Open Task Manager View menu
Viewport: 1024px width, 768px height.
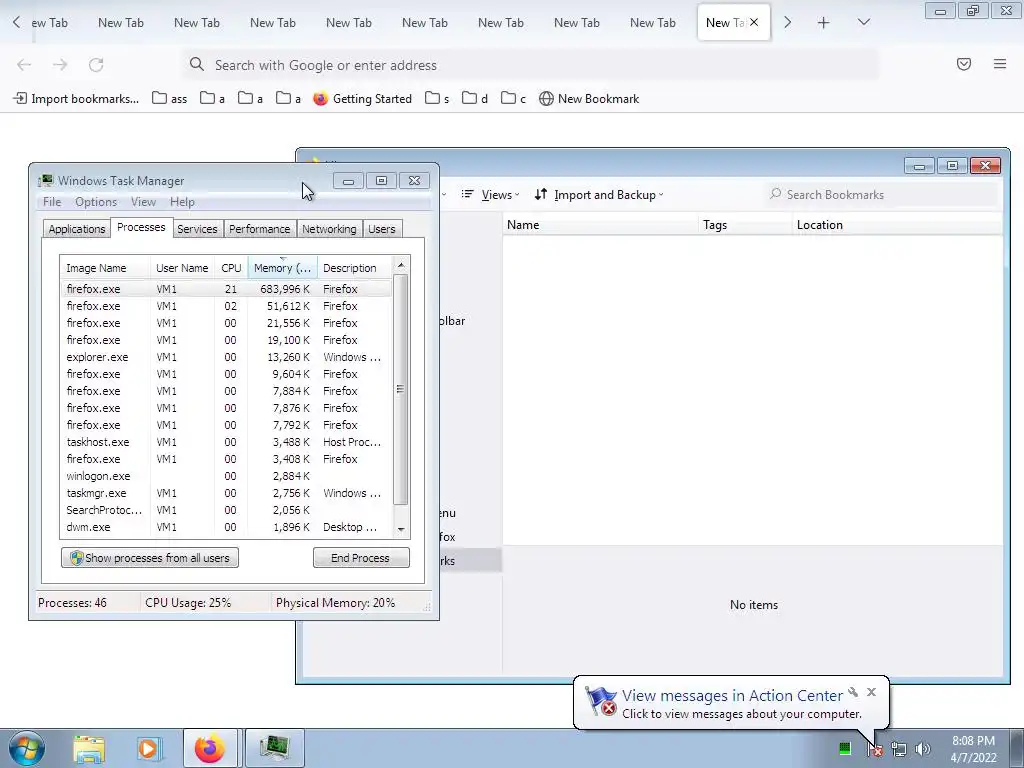point(143,202)
